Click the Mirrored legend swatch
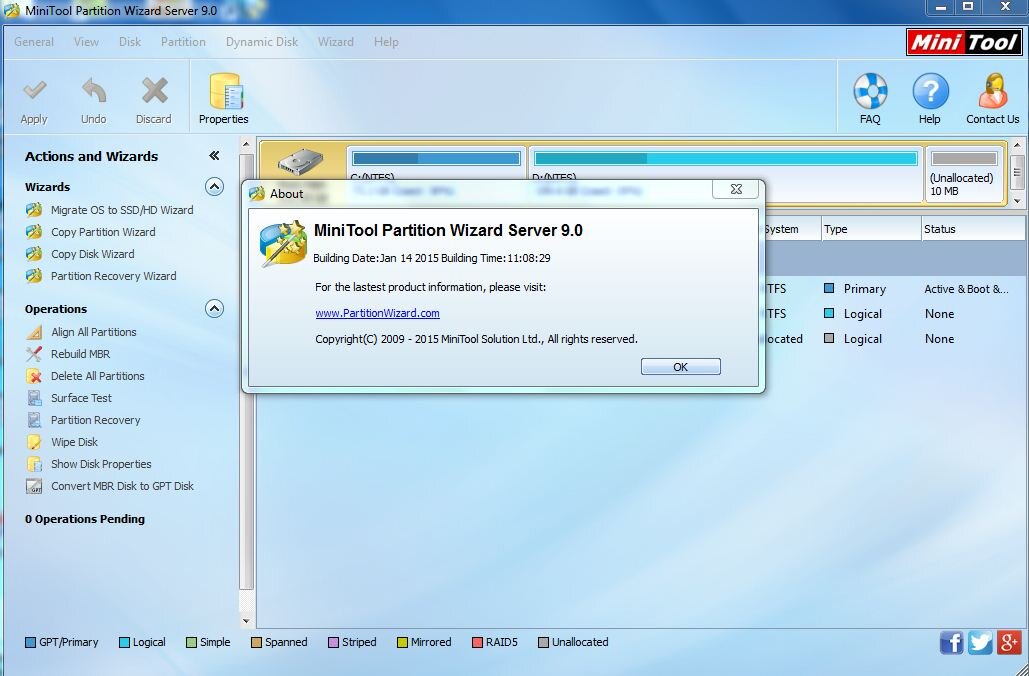 pos(402,643)
